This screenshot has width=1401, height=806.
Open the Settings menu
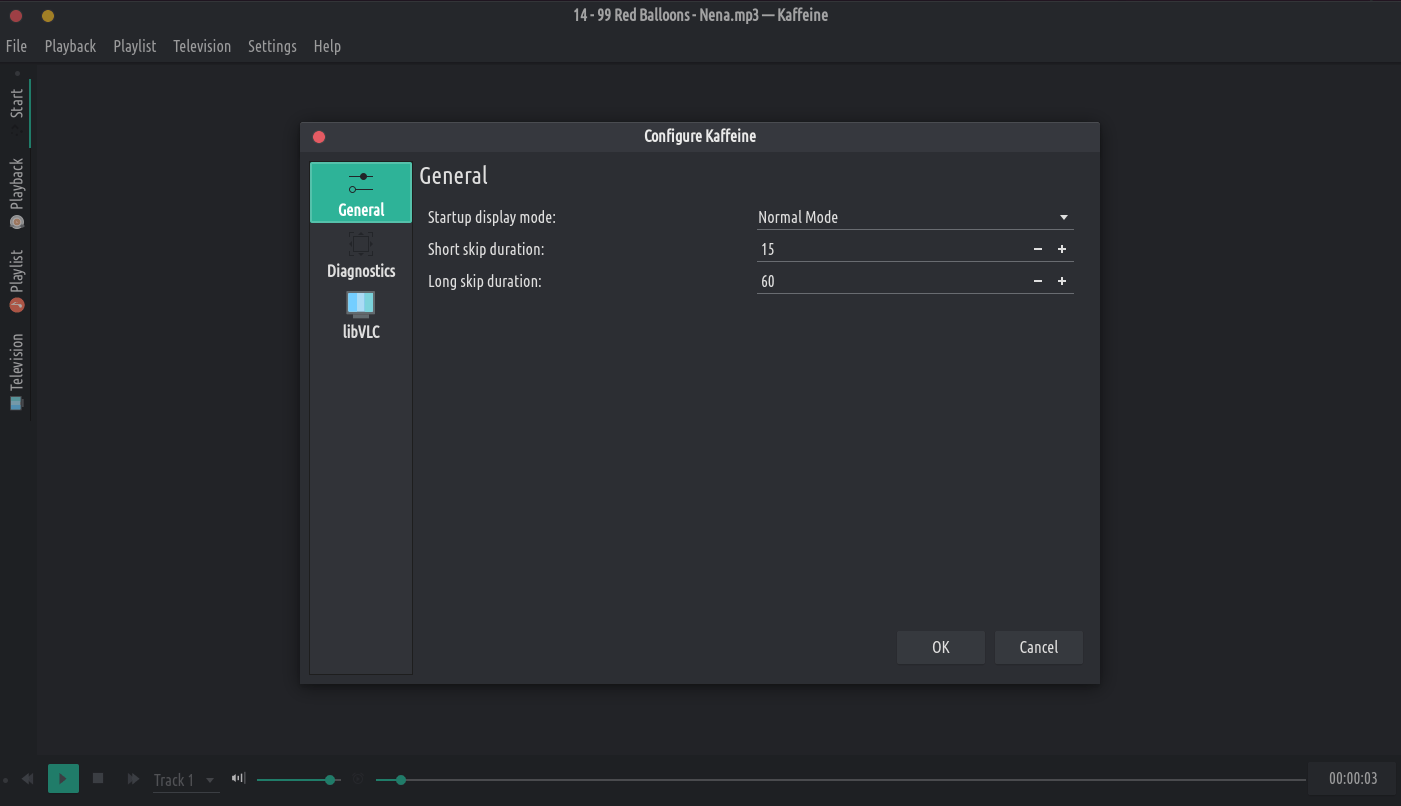tap(272, 46)
